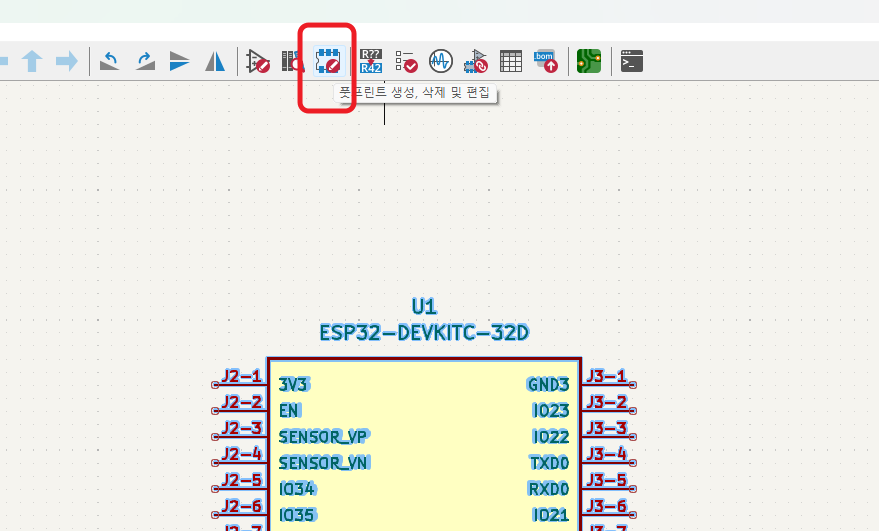This screenshot has height=531, width=879.
Task: Open the PCB editor
Action: tap(589, 61)
